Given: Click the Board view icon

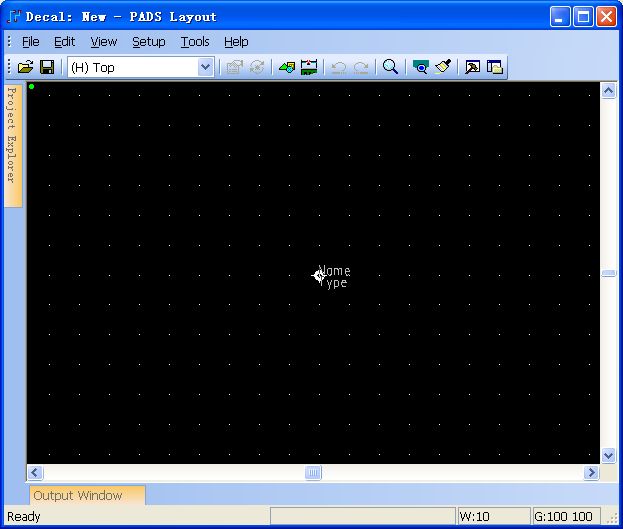Looking at the screenshot, I should coord(420,67).
